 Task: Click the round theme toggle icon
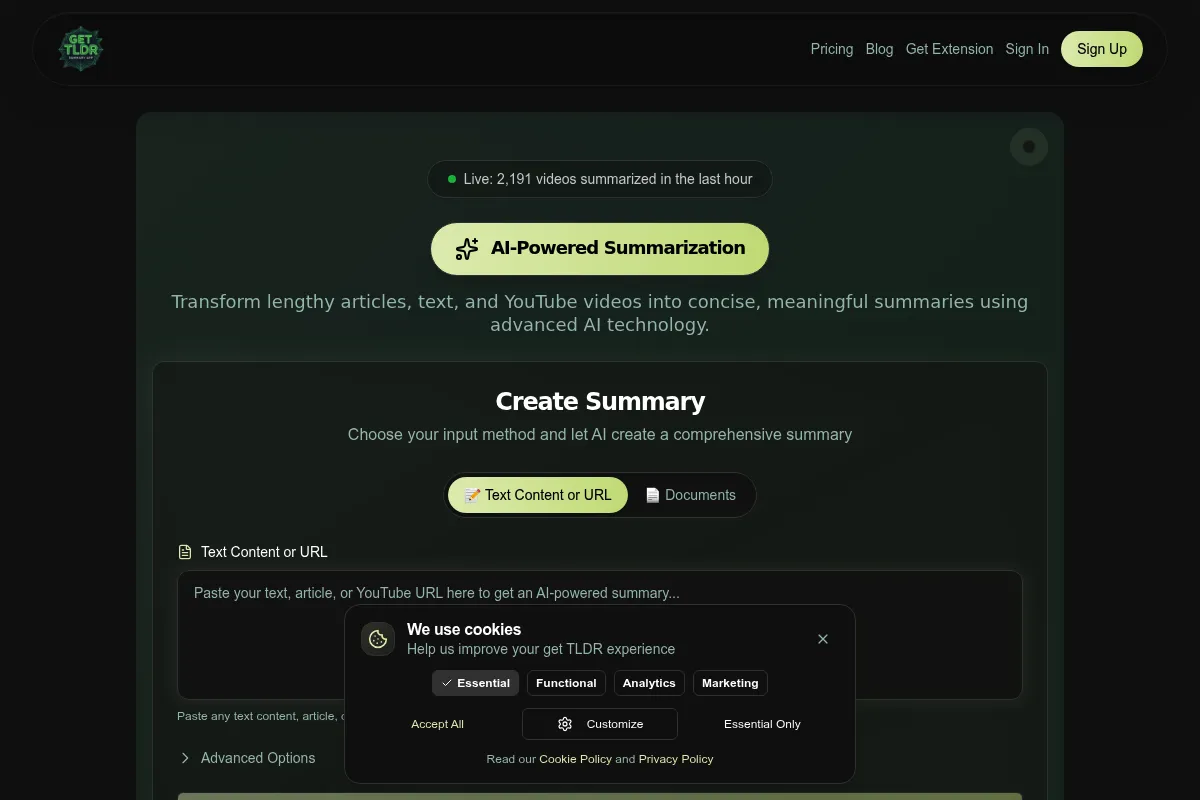pos(1029,147)
